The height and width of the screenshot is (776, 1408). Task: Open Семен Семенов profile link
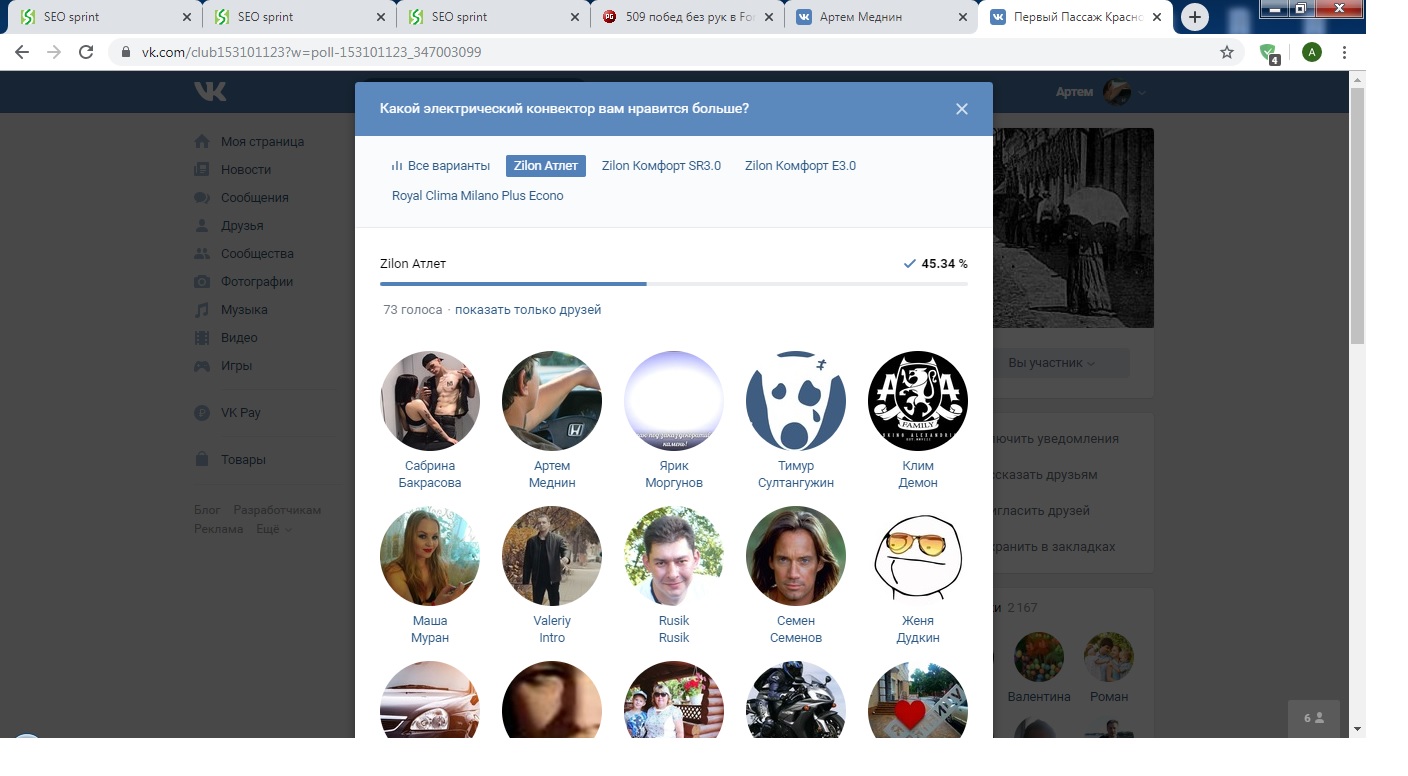click(x=796, y=629)
